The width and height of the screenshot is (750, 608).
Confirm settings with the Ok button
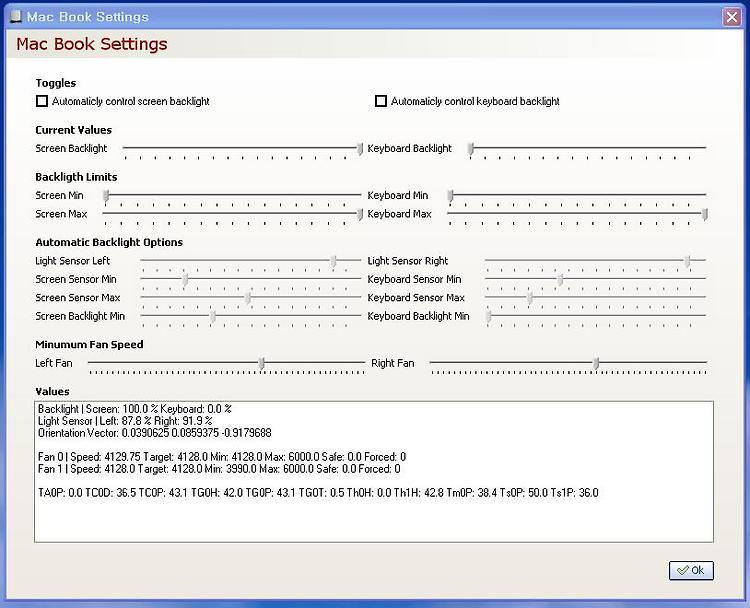(691, 570)
